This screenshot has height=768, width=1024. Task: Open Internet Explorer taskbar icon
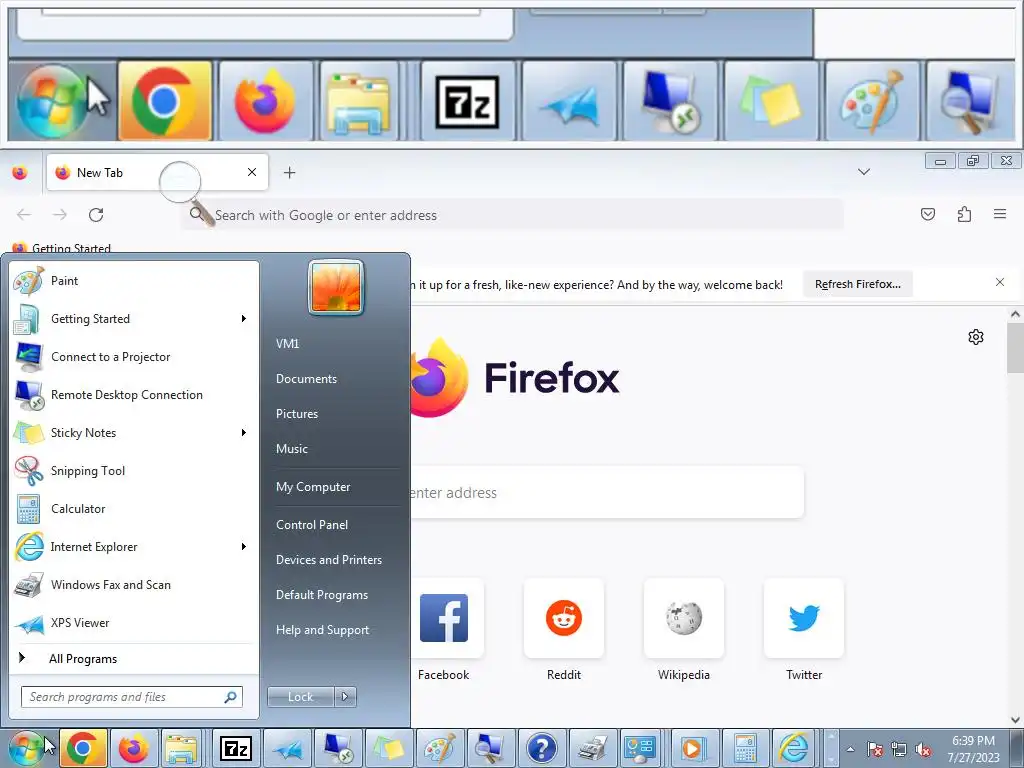(794, 748)
